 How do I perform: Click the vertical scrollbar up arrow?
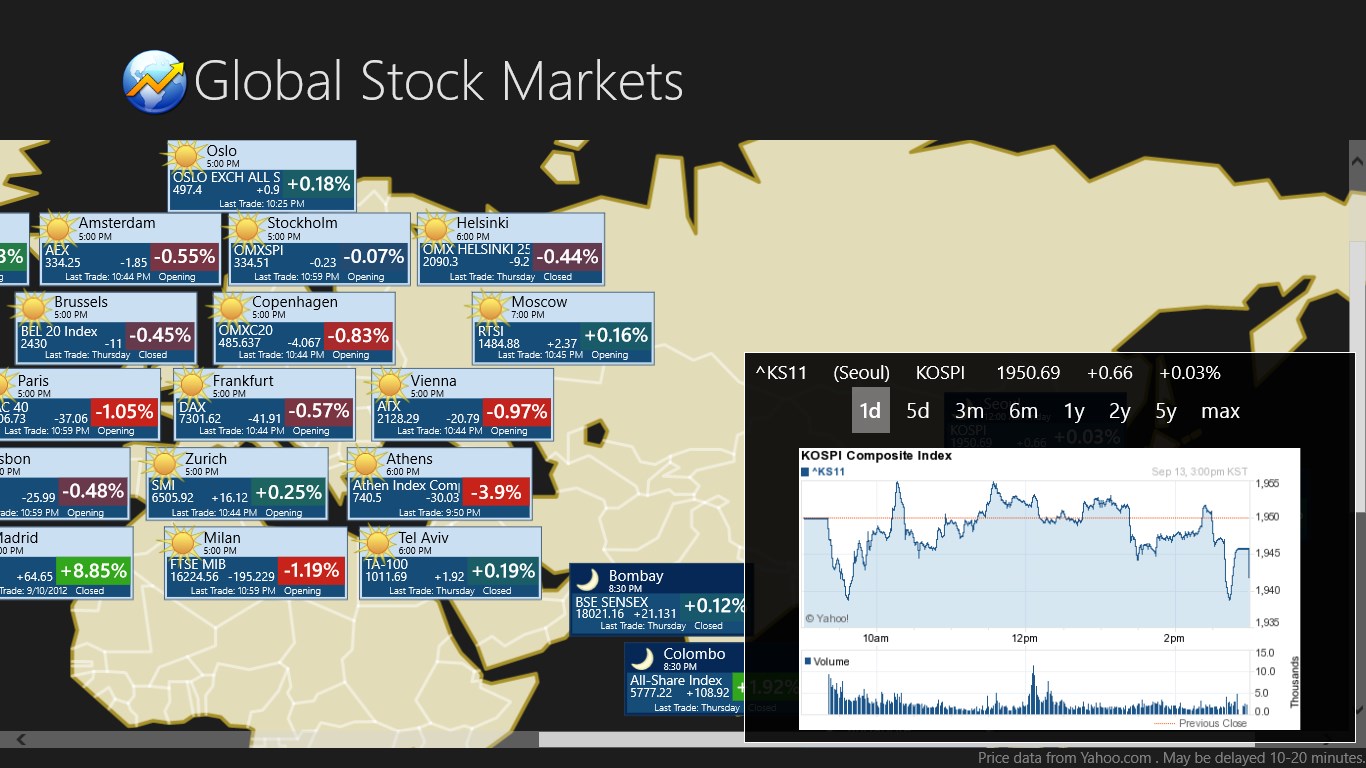(1357, 159)
